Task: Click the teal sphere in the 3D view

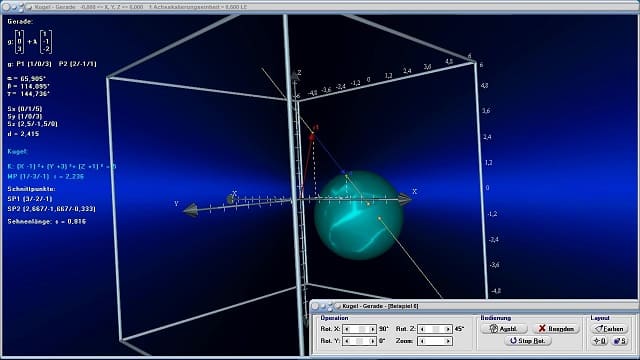Action: pos(358,215)
